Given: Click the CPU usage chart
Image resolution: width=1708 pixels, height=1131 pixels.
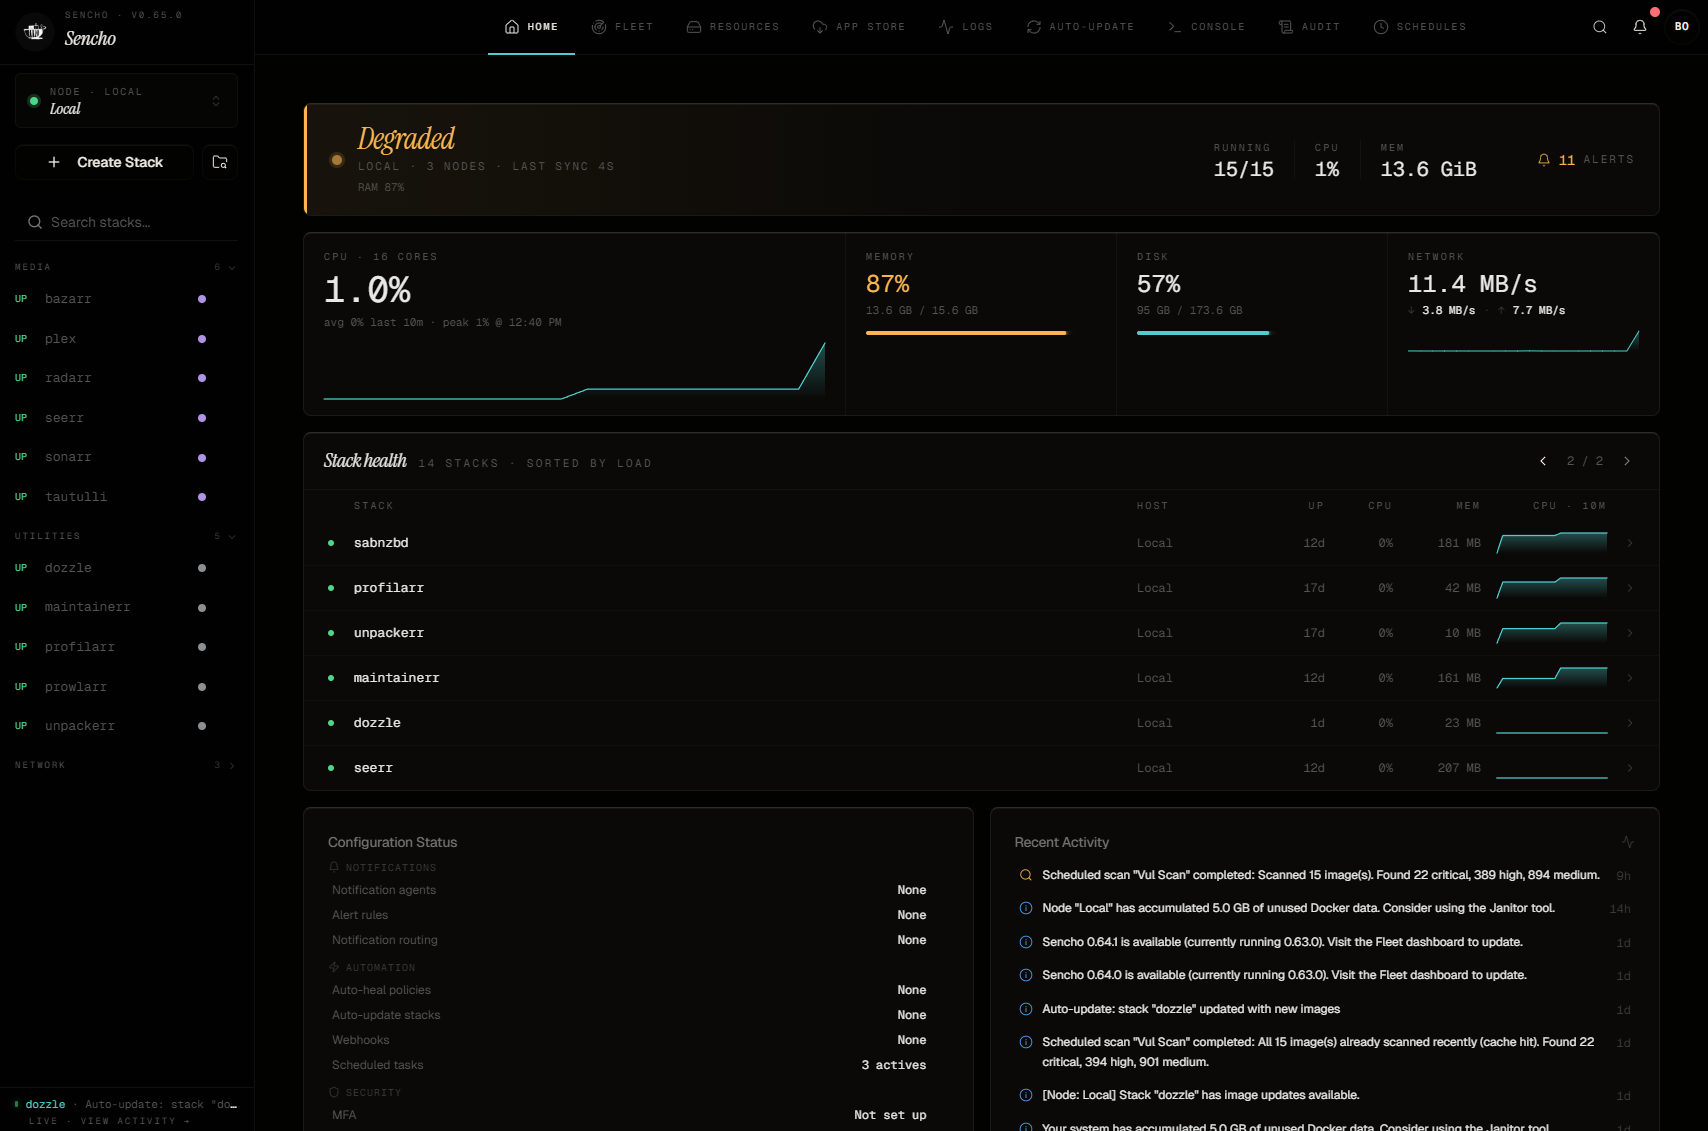Looking at the screenshot, I should coord(574,370).
